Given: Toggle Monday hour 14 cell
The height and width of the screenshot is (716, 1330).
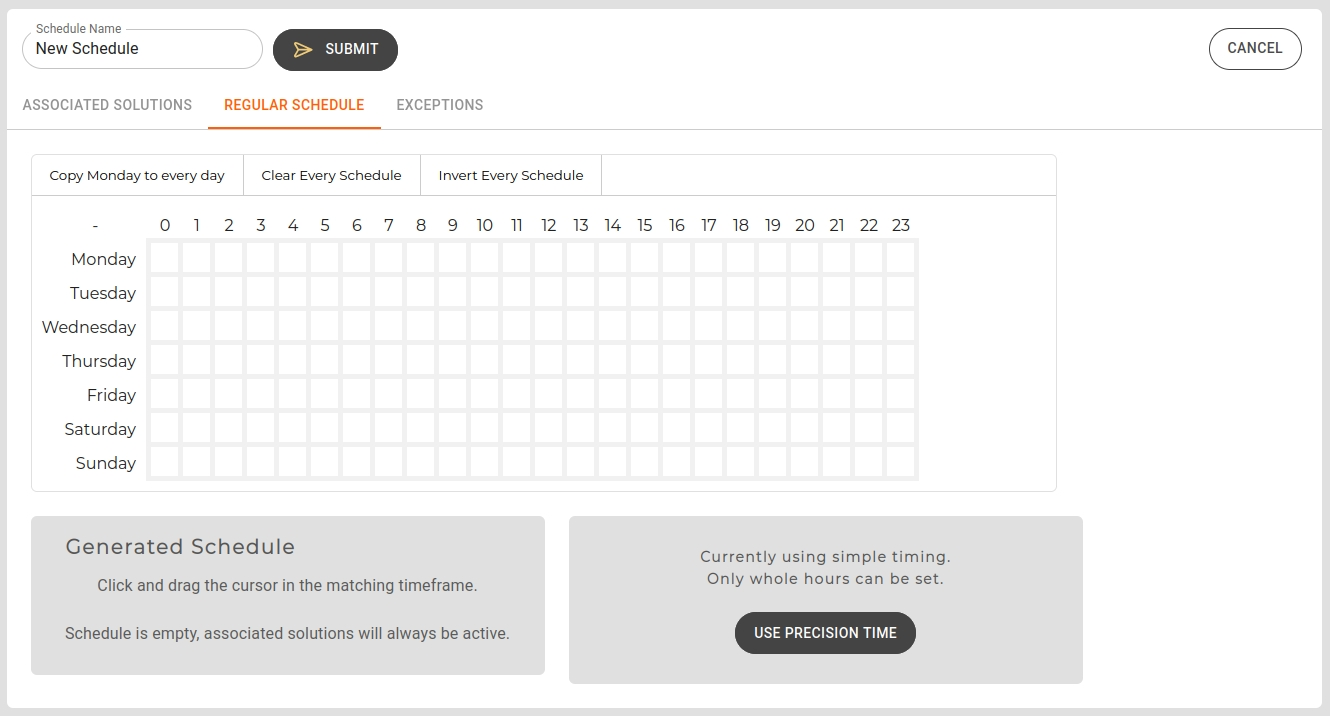Looking at the screenshot, I should [613, 258].
